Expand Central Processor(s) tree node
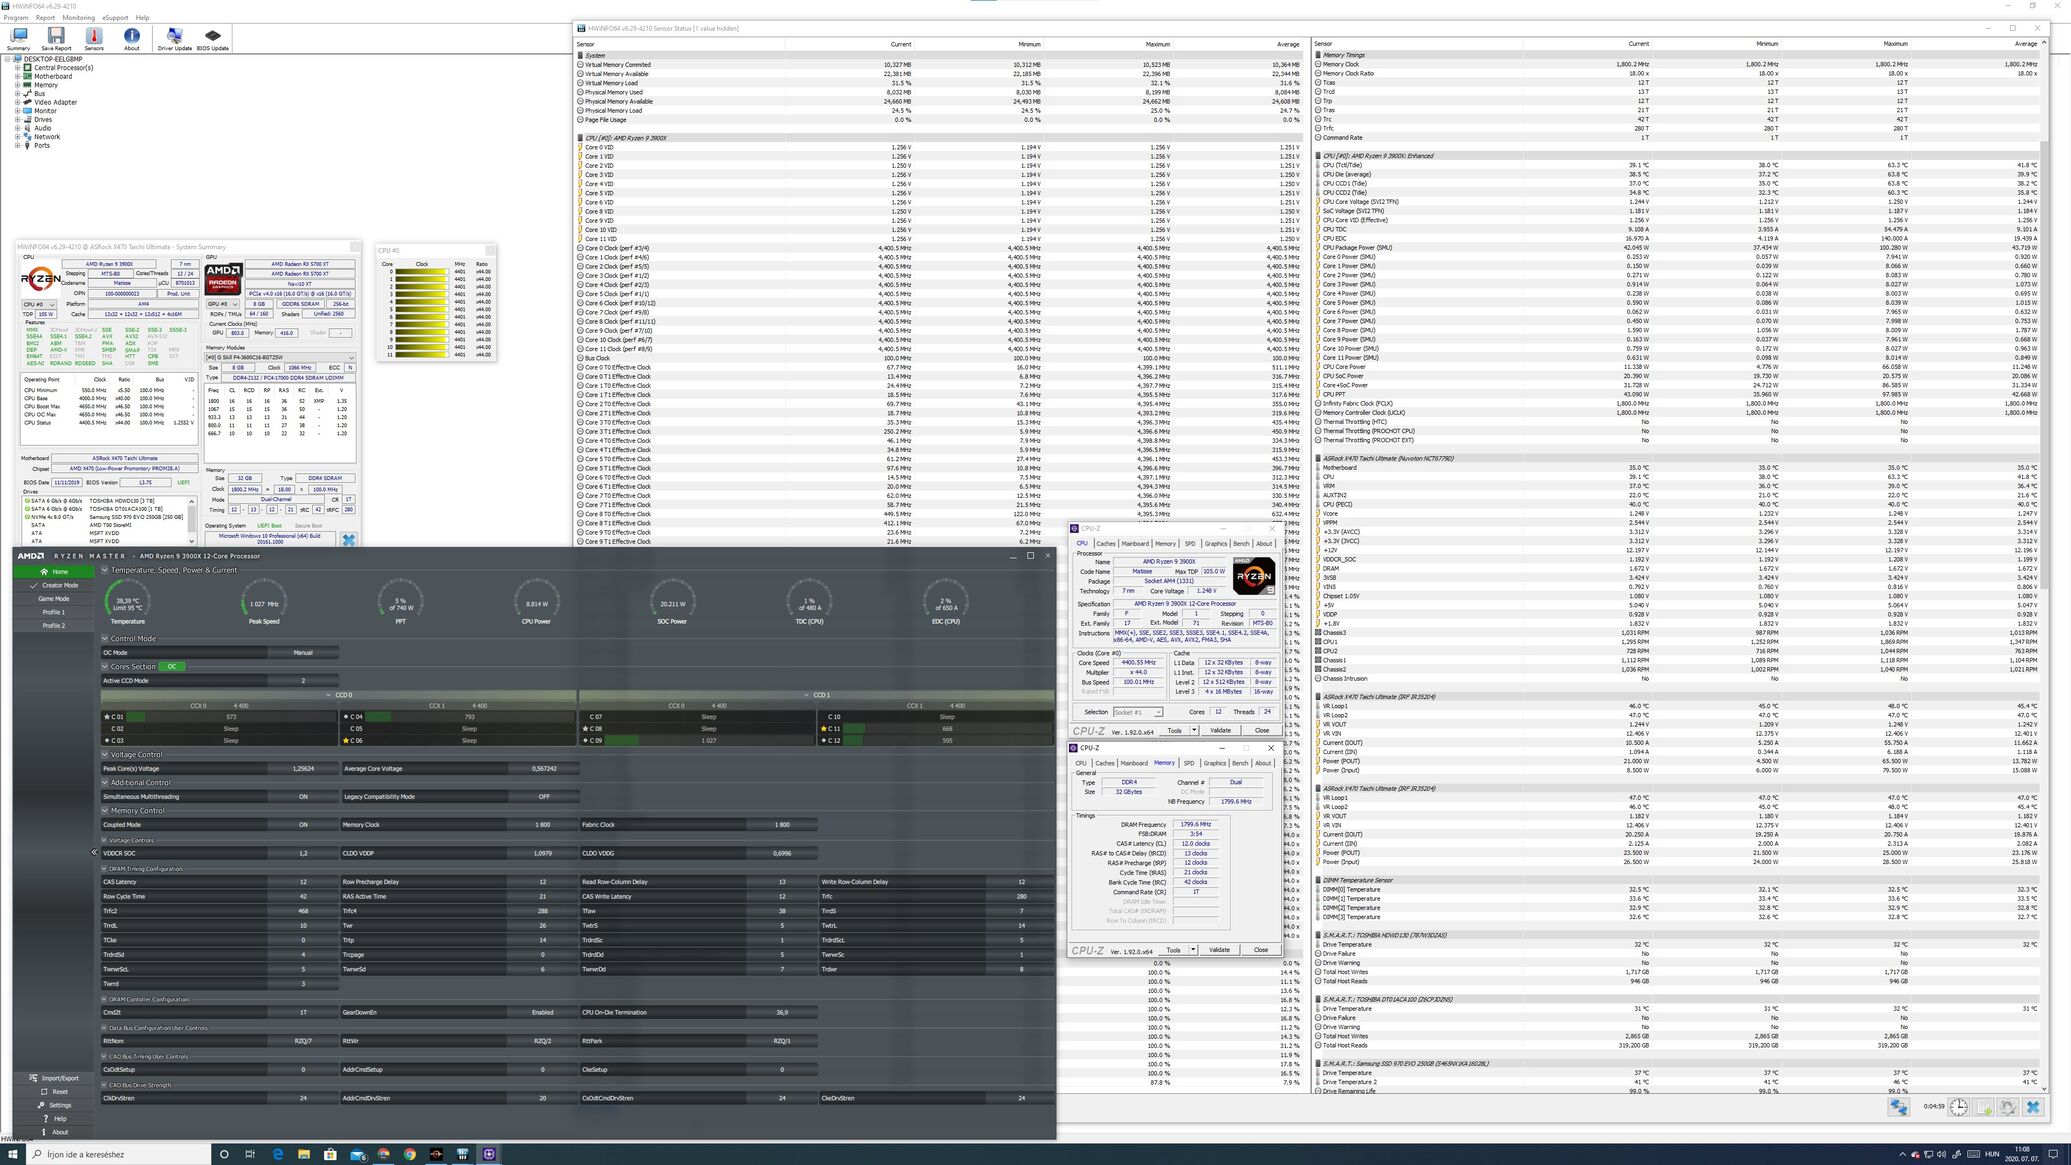The height and width of the screenshot is (1165, 2071). pyautogui.click(x=17, y=68)
